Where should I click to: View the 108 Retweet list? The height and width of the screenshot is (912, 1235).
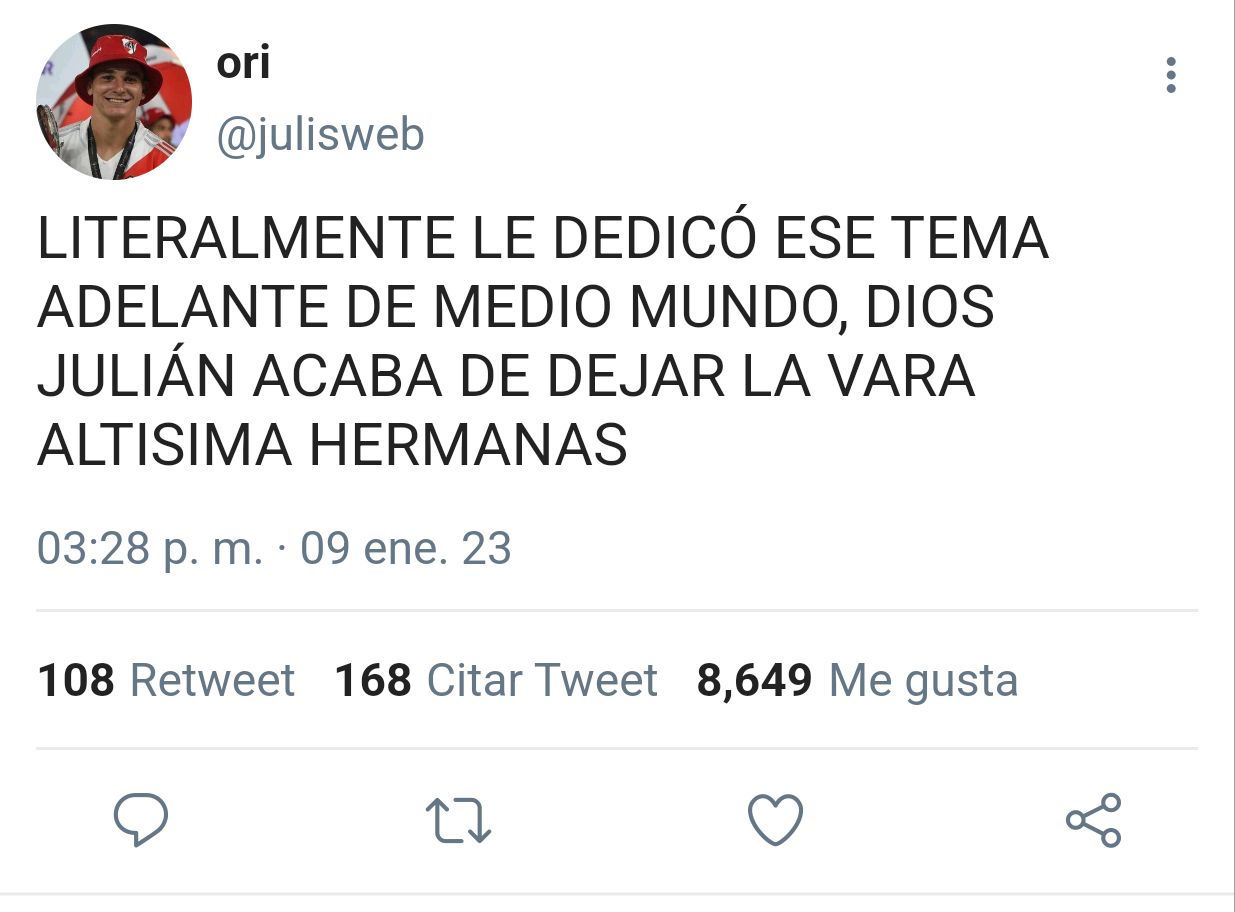(166, 681)
